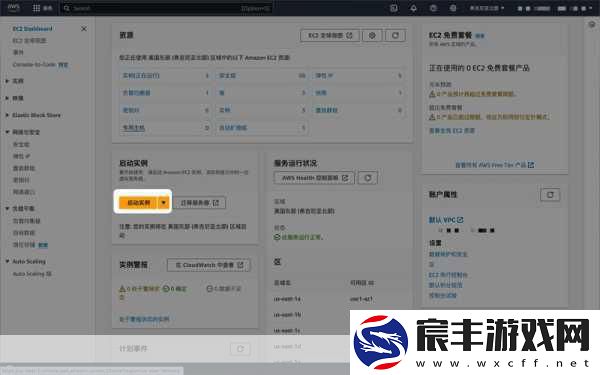Viewport: 600px width, 375px height.
Task: Open 专用主机 resource link
Action: [x=134, y=127]
